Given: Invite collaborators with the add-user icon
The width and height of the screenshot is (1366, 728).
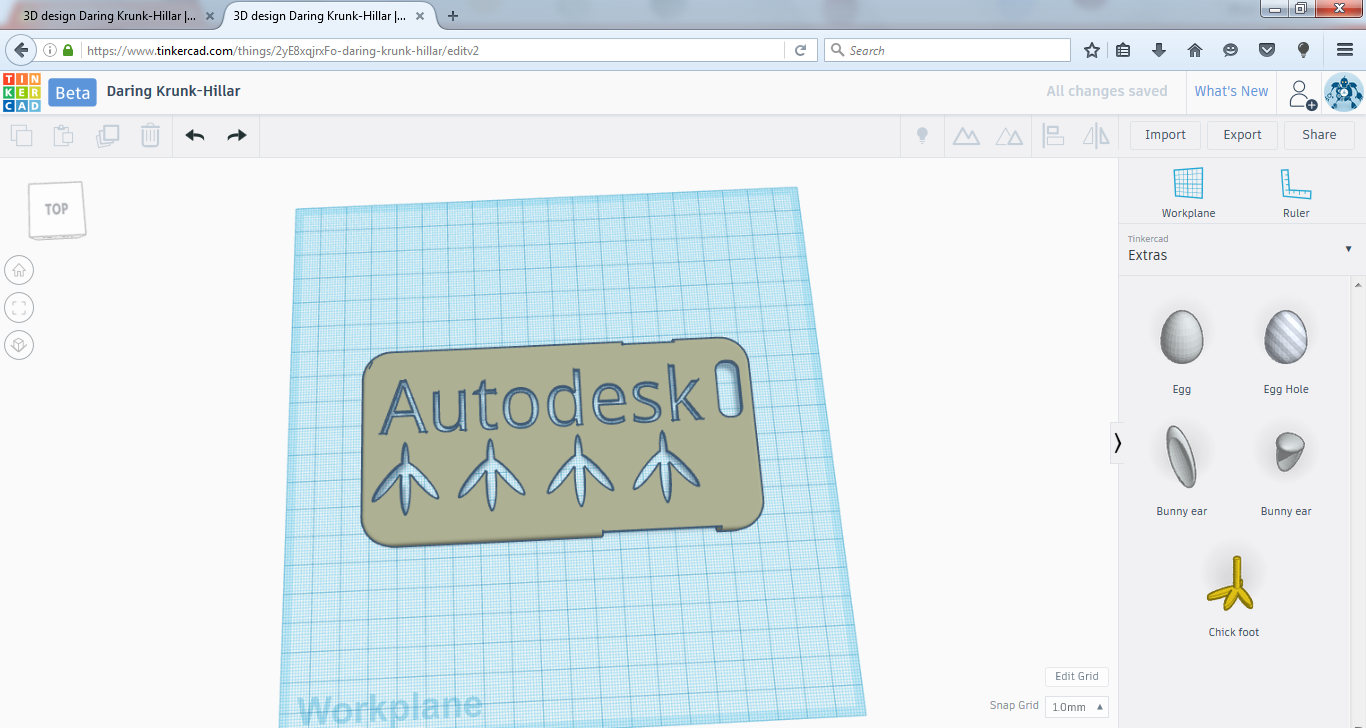Looking at the screenshot, I should pos(1301,93).
